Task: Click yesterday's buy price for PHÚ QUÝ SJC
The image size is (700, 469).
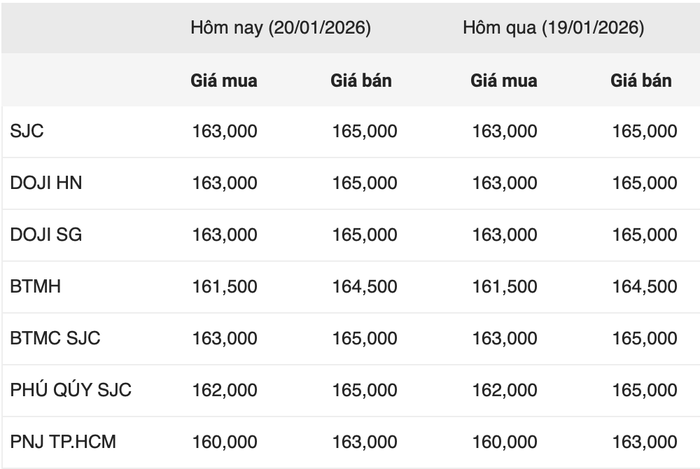Action: click(504, 390)
